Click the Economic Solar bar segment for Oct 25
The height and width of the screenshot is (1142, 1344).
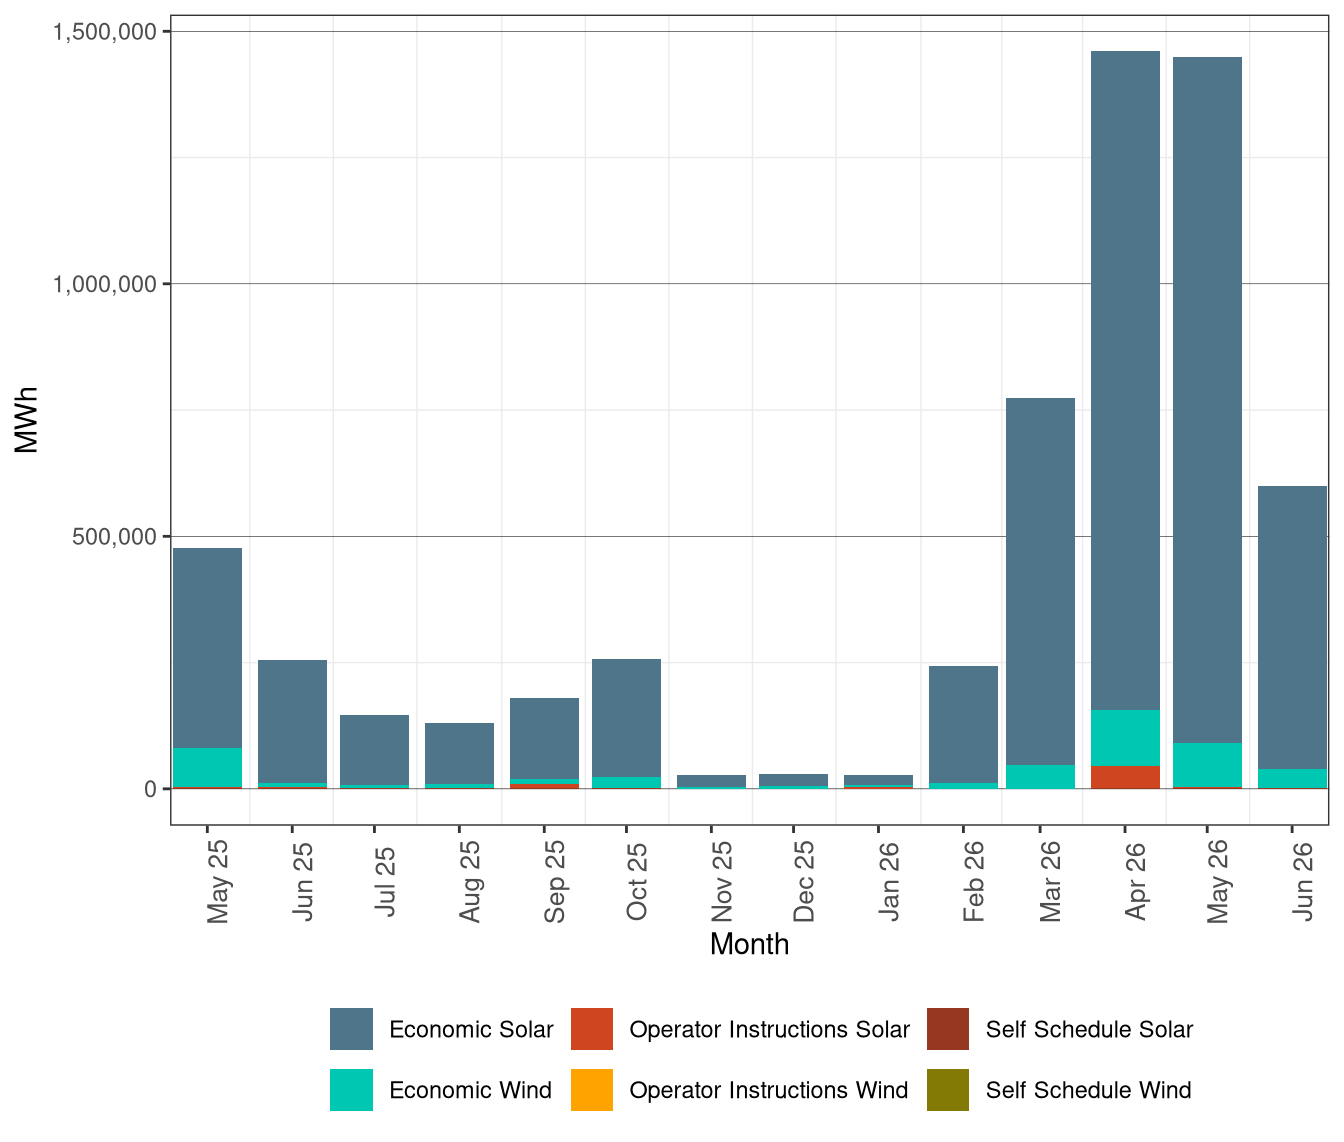click(x=626, y=718)
